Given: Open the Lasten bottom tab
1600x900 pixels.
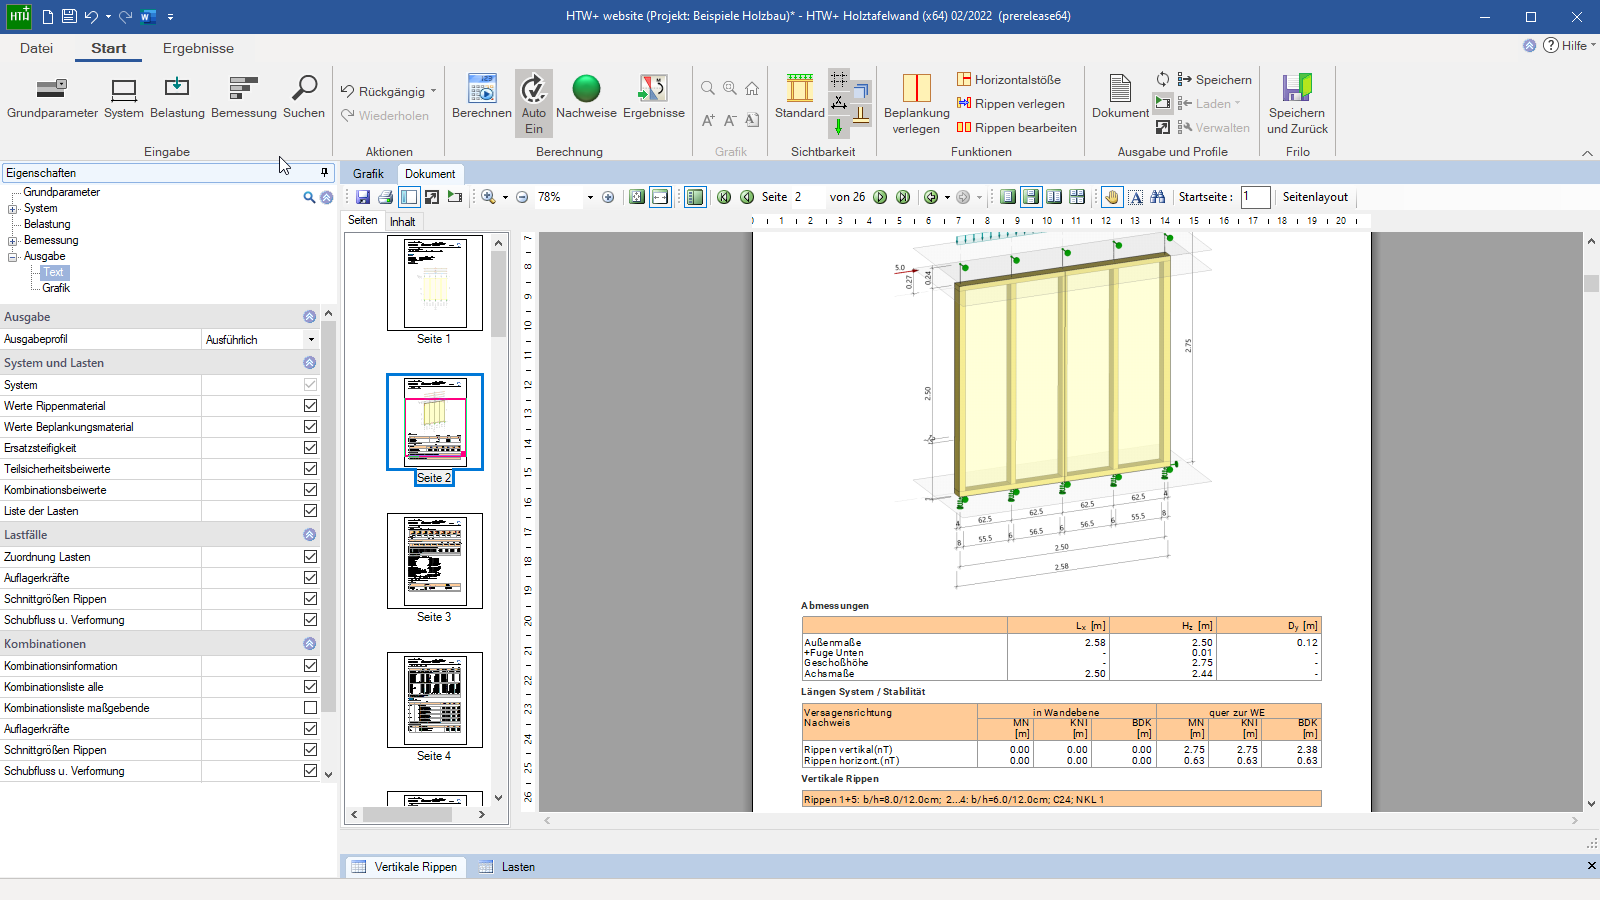Looking at the screenshot, I should pos(507,867).
